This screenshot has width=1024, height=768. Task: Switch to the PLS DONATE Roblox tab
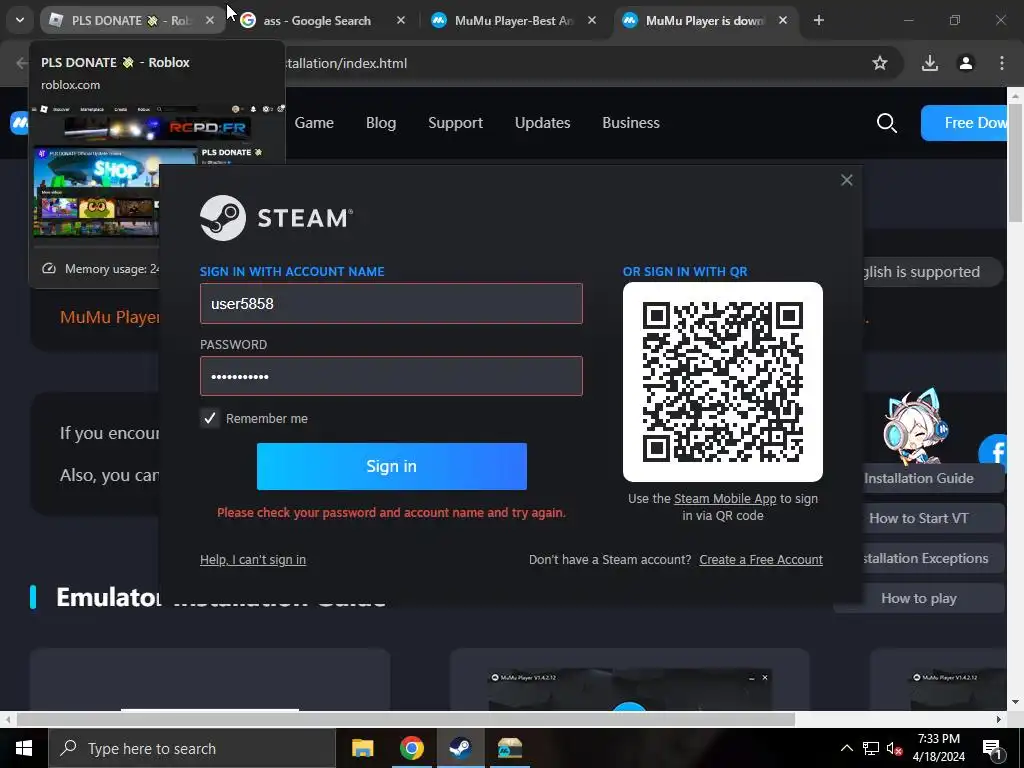coord(129,20)
